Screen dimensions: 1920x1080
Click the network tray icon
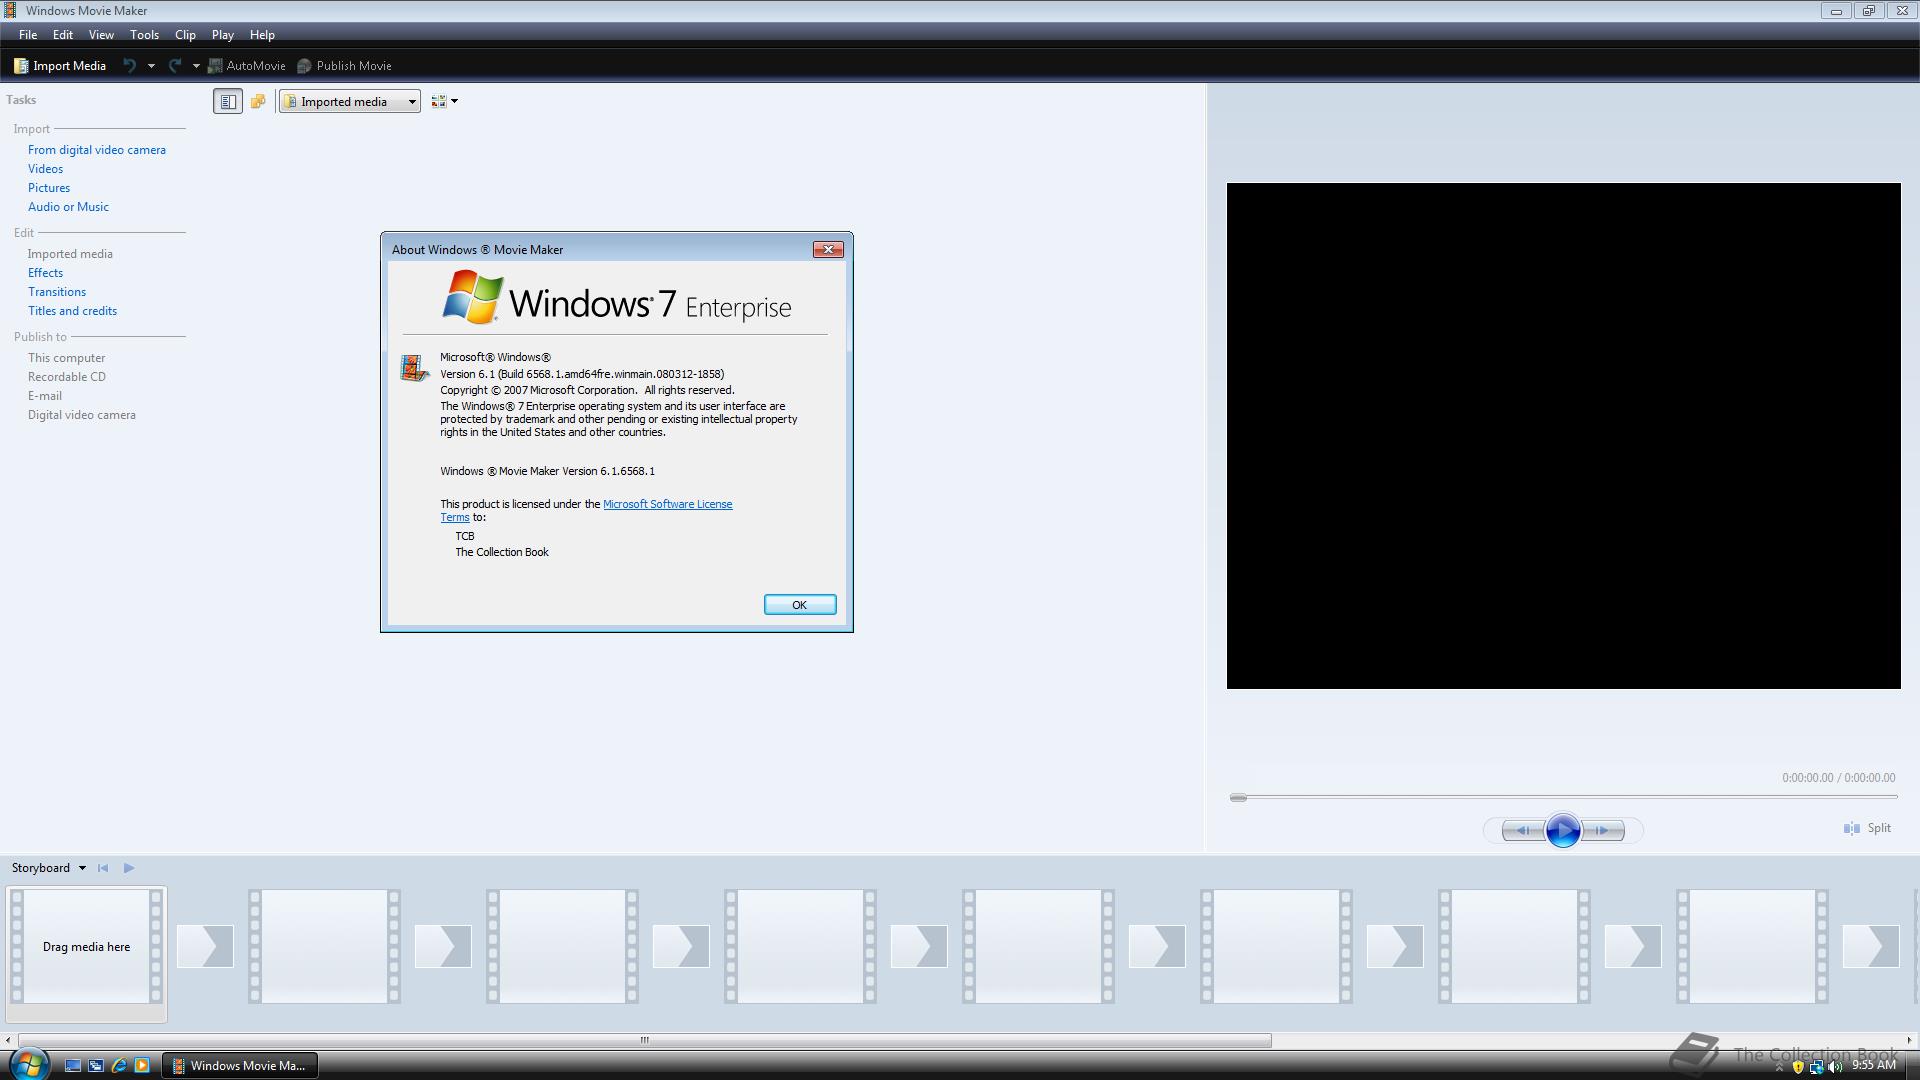1816,1067
